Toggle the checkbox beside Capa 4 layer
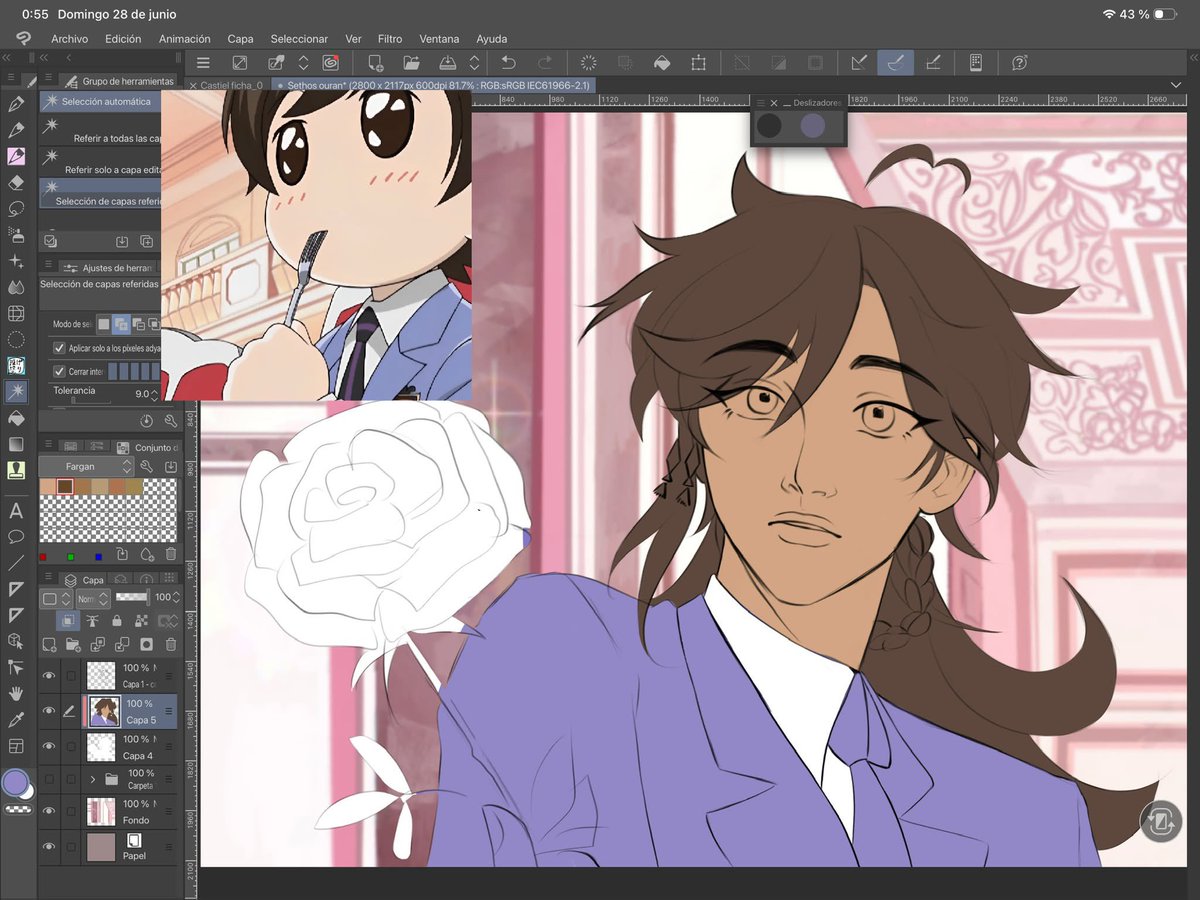Viewport: 1200px width, 900px height. (x=70, y=746)
